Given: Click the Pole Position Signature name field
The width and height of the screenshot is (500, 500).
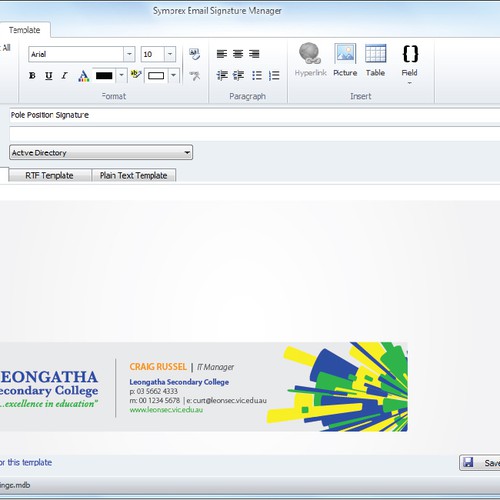Looking at the screenshot, I should (x=255, y=115).
